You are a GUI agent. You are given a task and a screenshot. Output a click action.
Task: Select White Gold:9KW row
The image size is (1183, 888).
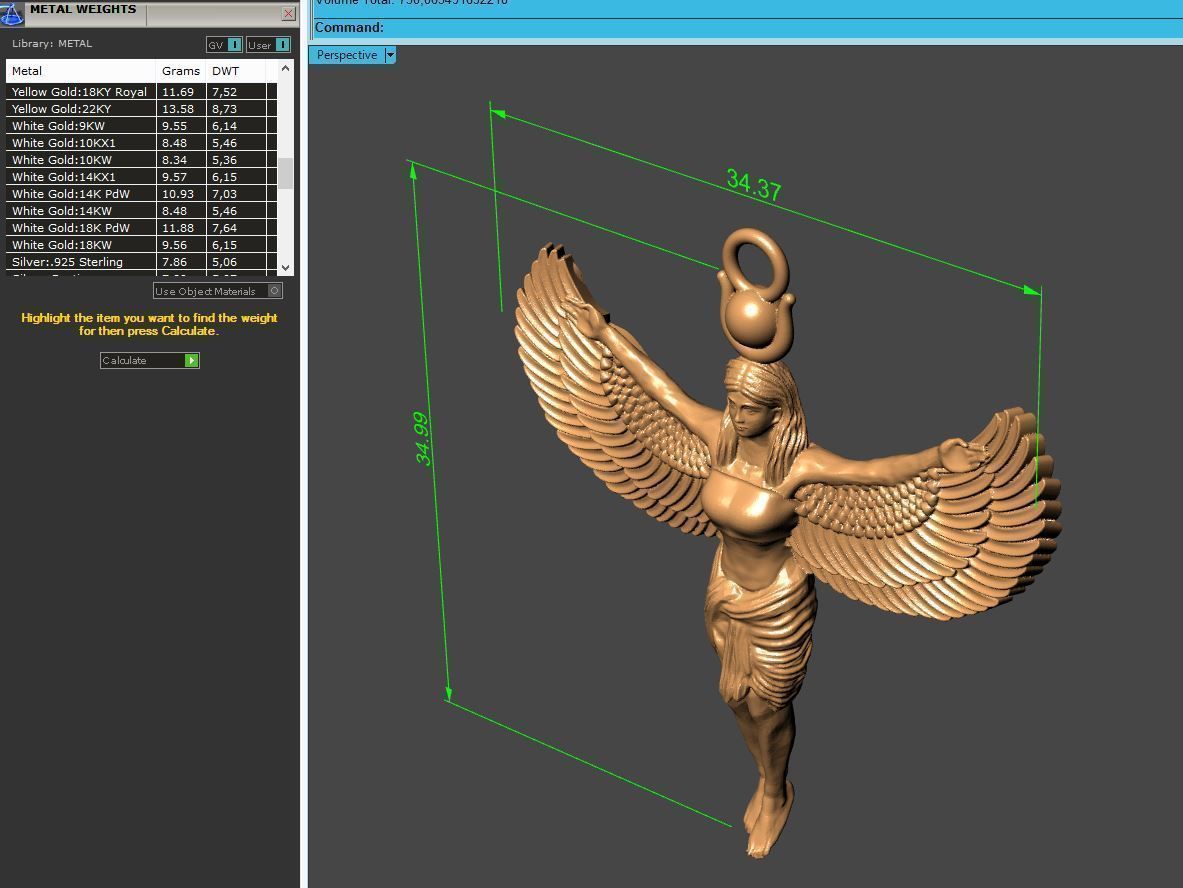point(141,126)
